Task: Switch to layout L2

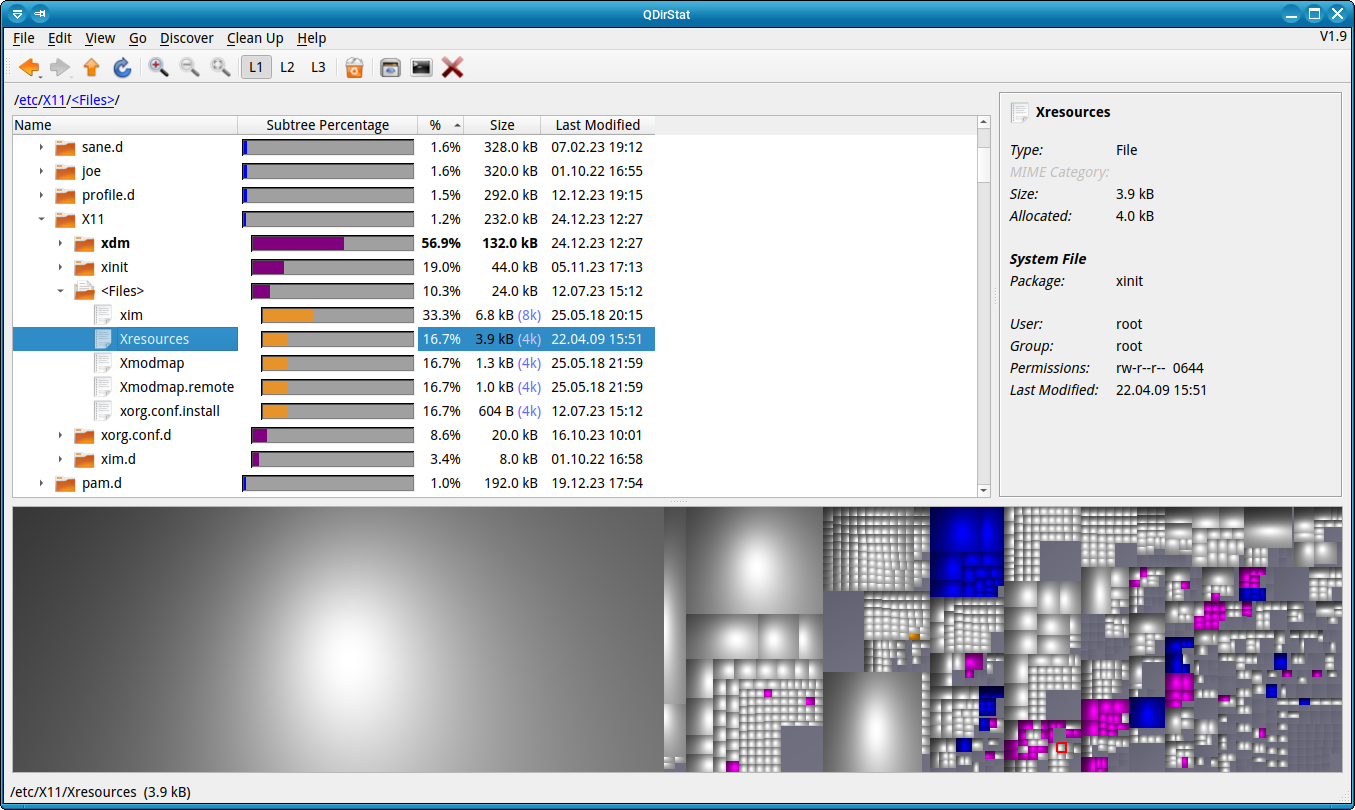Action: [x=287, y=67]
